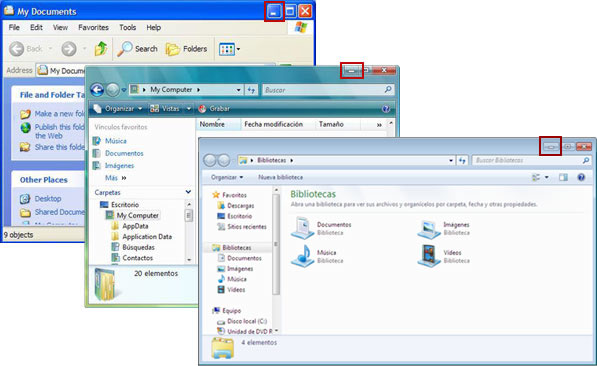Viewport: 597px width, 366px height.
Task: Open Search in My Documents toolbar
Action: coord(137,49)
